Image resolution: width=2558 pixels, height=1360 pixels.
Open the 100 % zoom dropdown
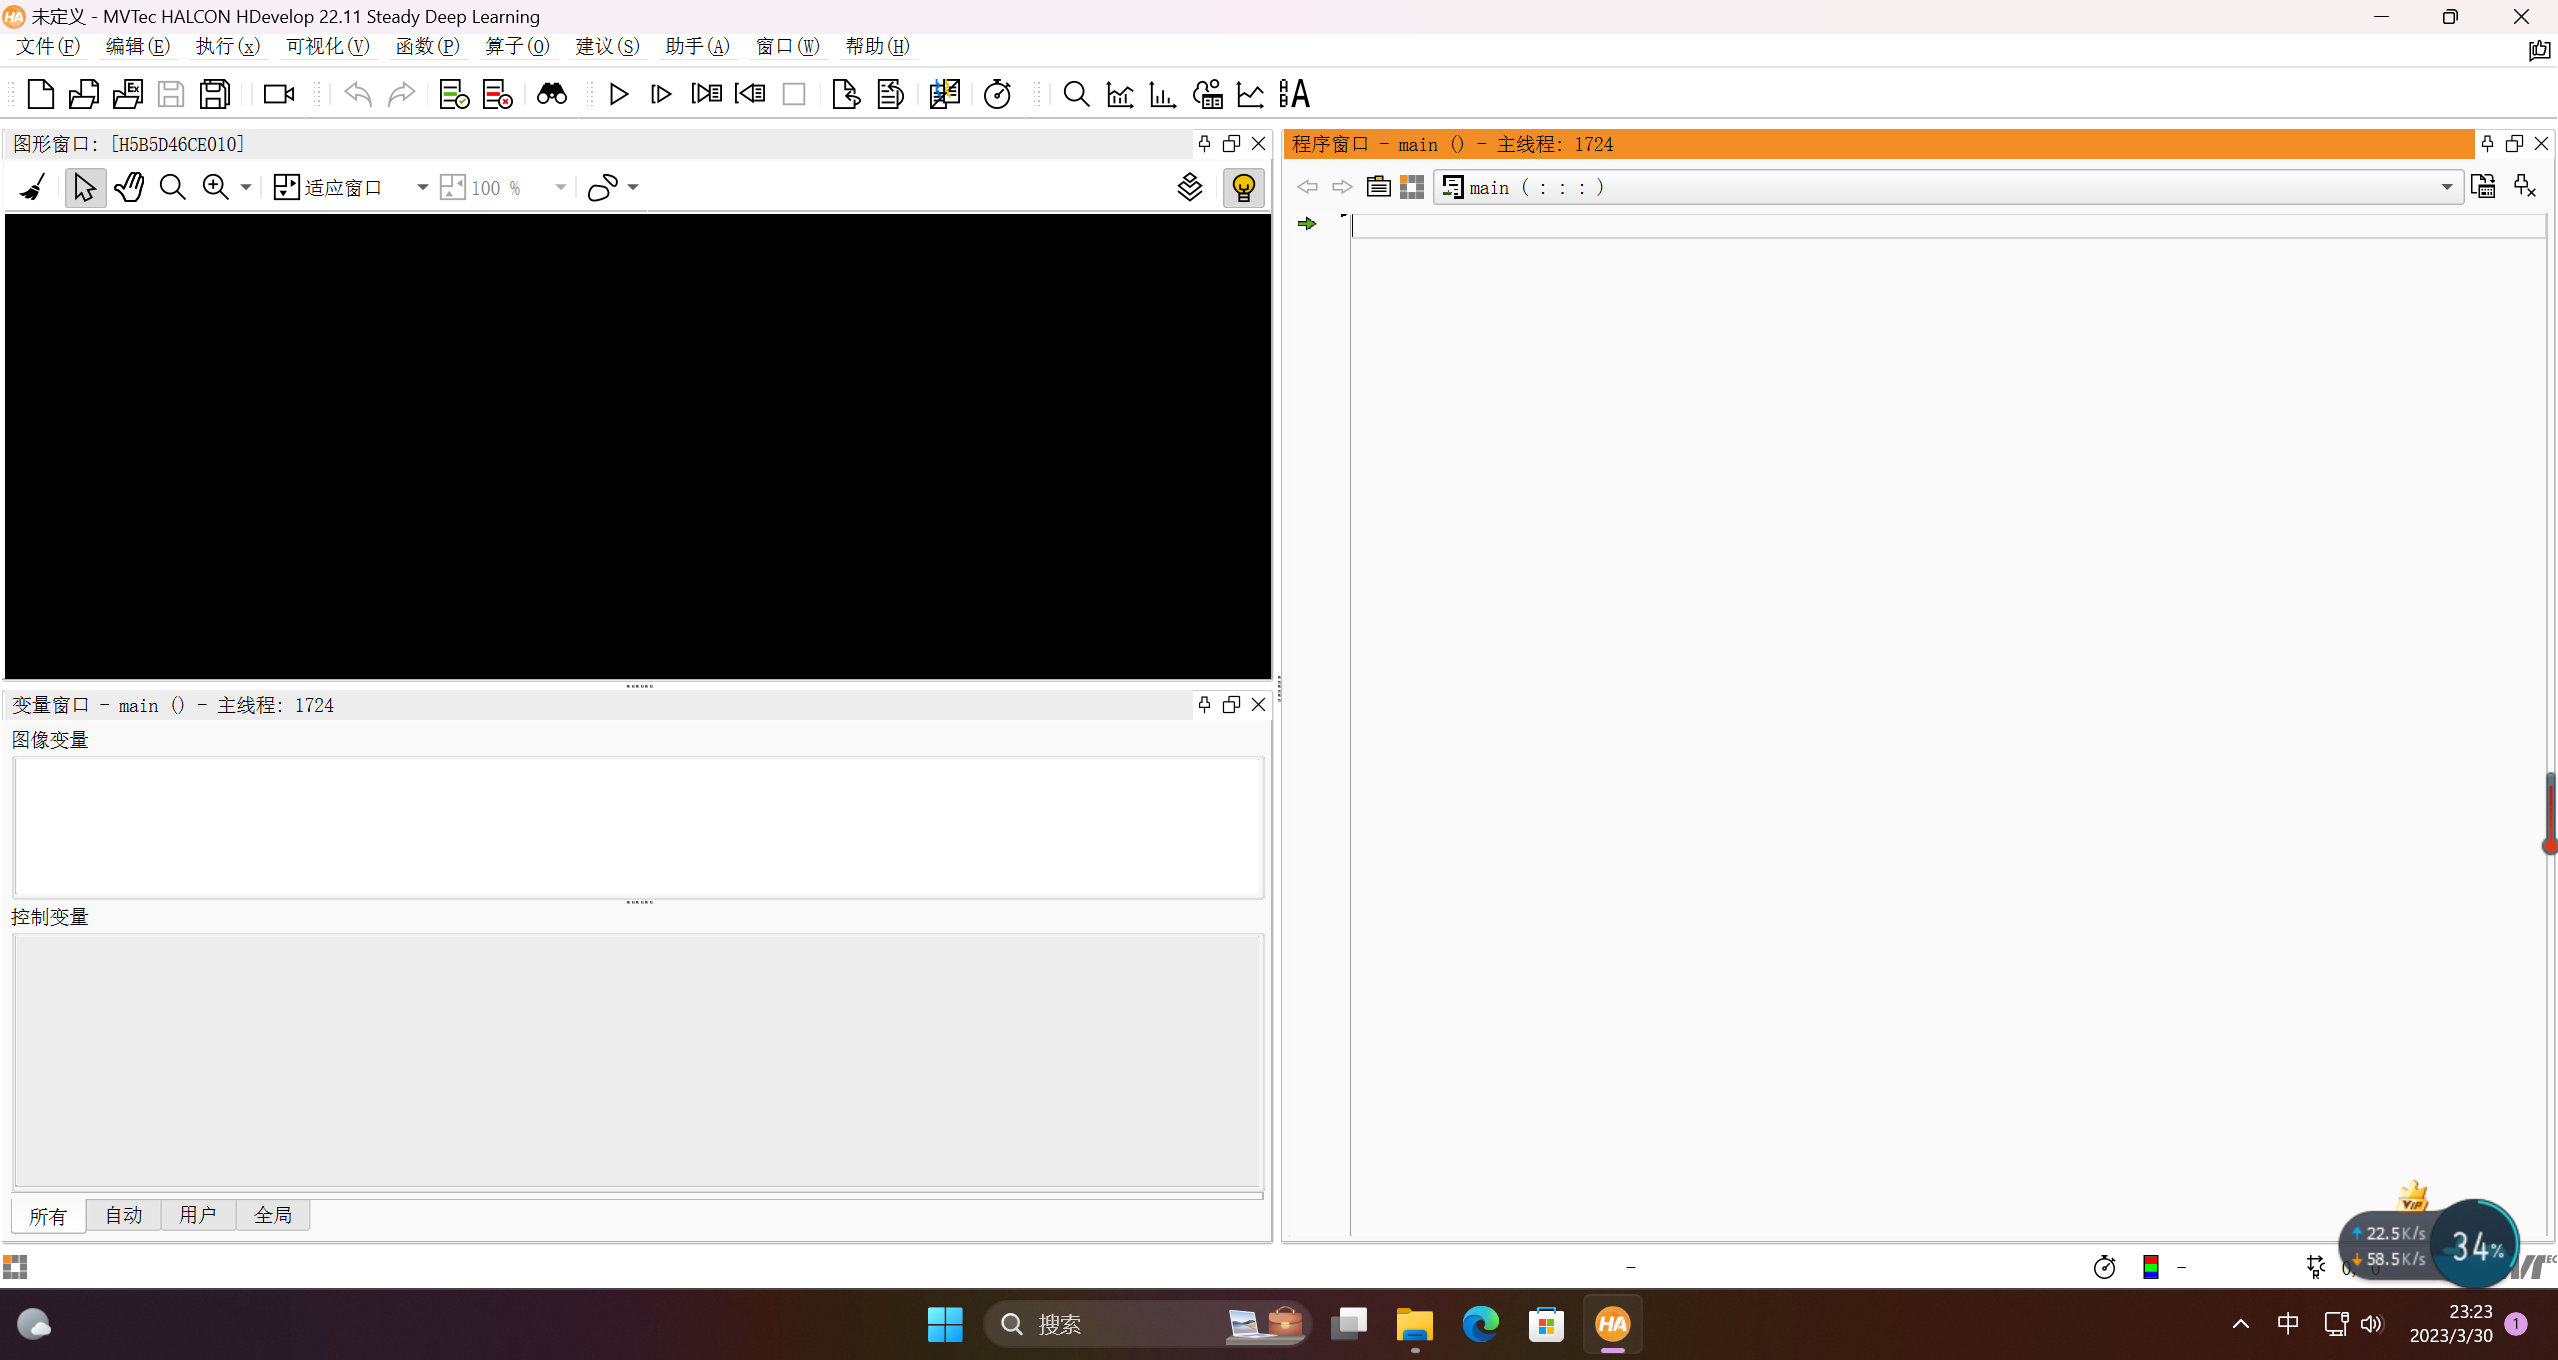click(560, 187)
